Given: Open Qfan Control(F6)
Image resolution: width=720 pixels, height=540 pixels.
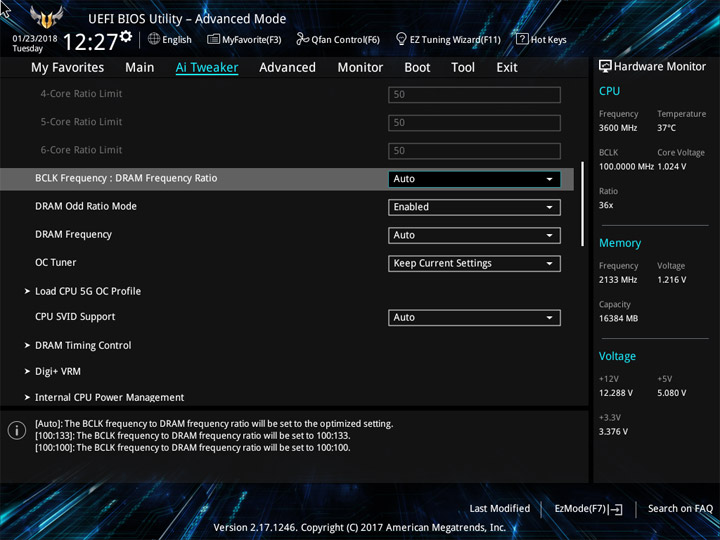Looking at the screenshot, I should [345, 39].
